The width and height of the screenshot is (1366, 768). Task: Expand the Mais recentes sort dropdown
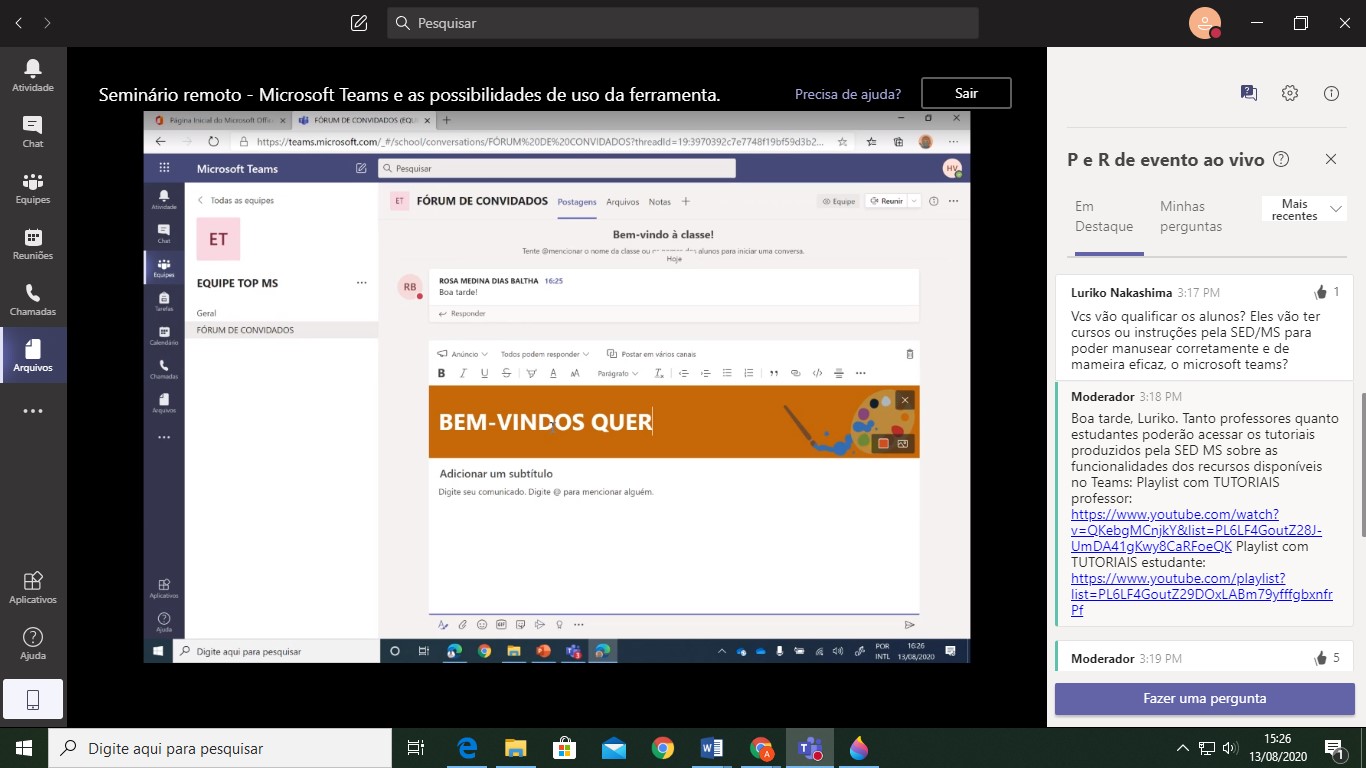1304,210
